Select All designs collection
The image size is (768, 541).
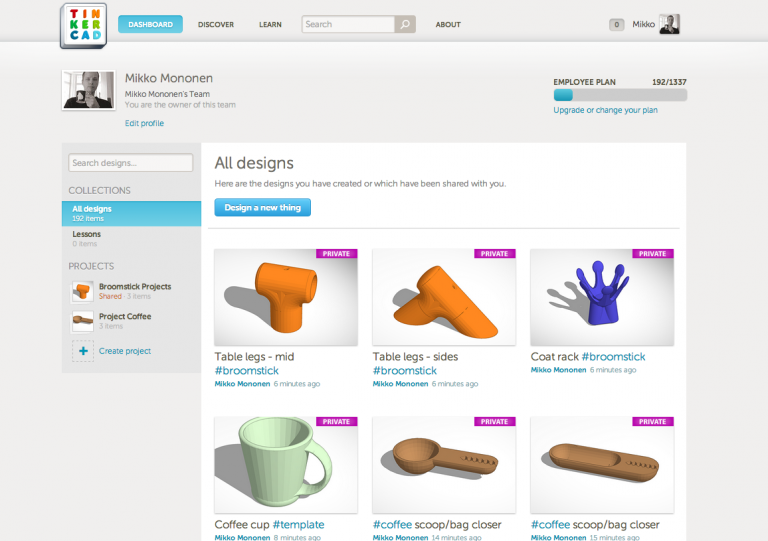[x=131, y=213]
